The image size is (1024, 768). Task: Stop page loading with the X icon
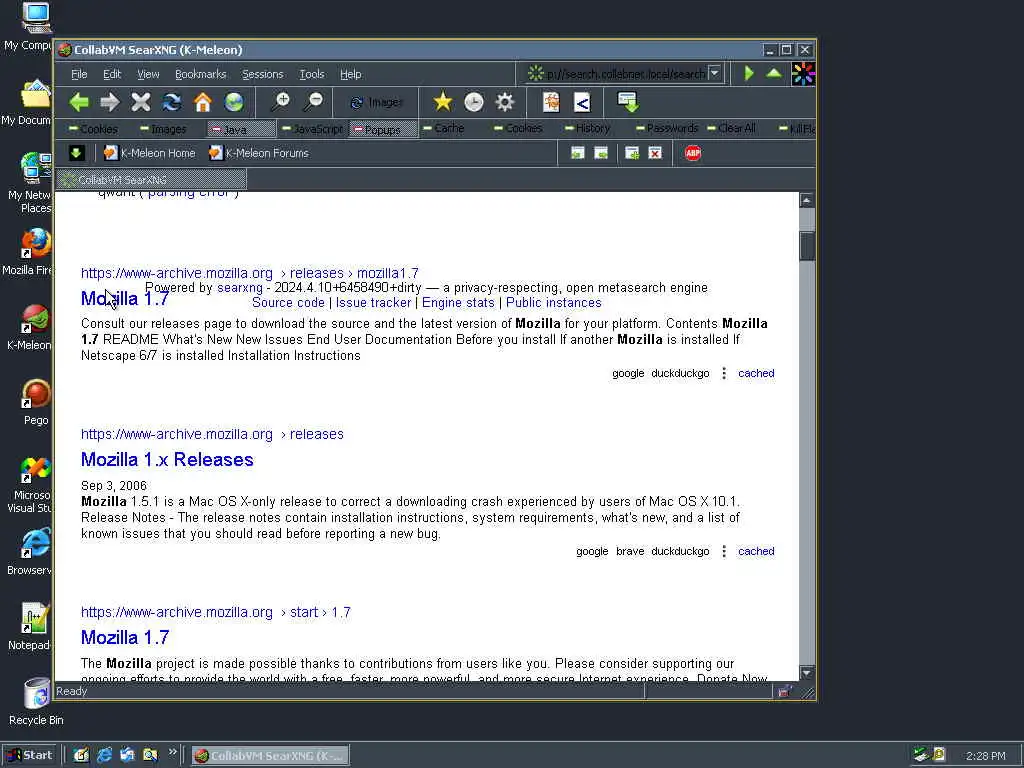click(x=140, y=102)
